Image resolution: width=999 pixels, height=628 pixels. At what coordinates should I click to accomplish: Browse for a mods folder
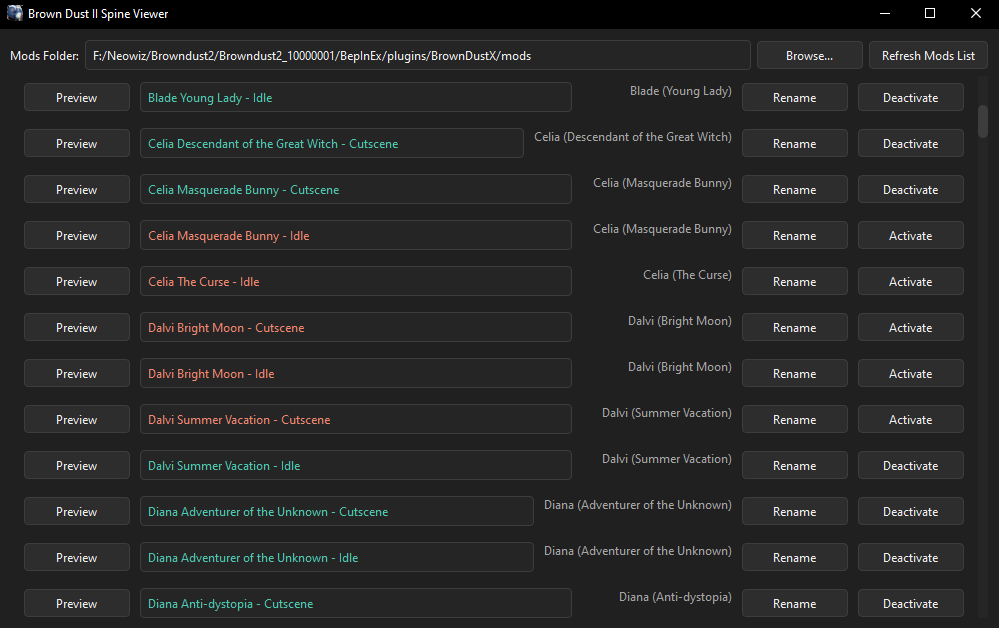[x=809, y=56]
